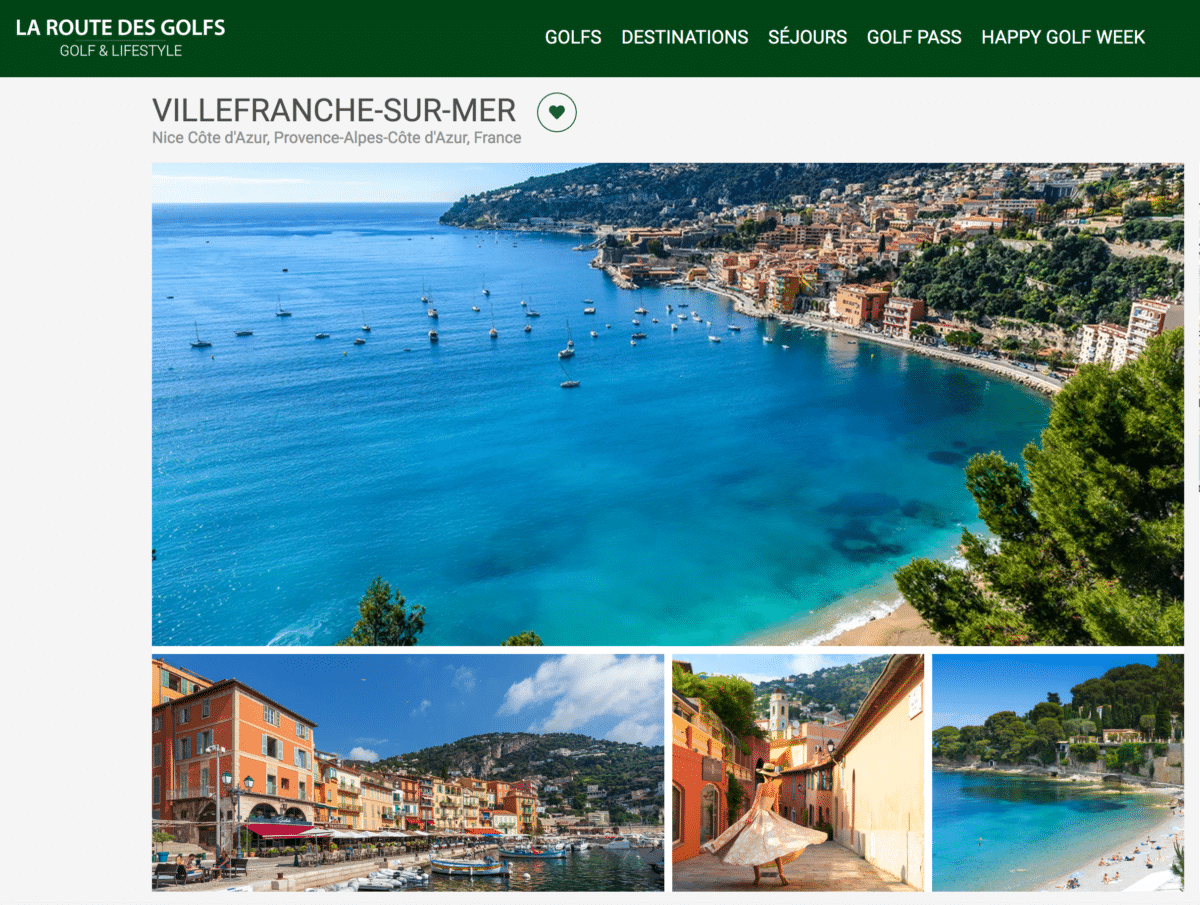This screenshot has width=1200, height=905.
Task: Follow the Nice Côte d'Azur location link
Action: click(209, 138)
